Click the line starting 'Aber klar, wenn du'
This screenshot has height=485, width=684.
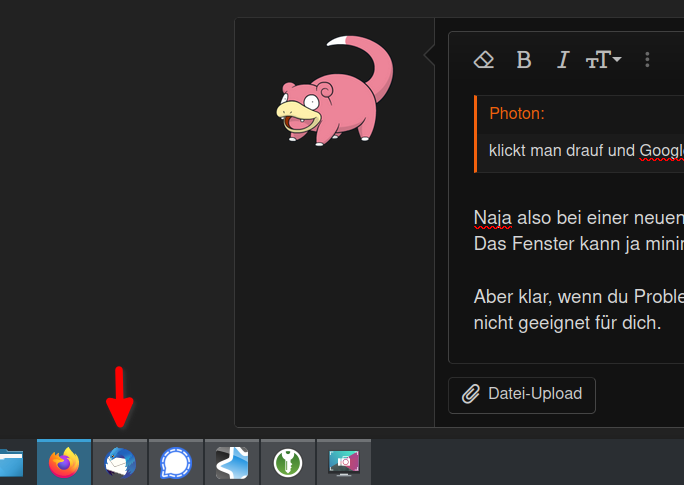(579, 297)
